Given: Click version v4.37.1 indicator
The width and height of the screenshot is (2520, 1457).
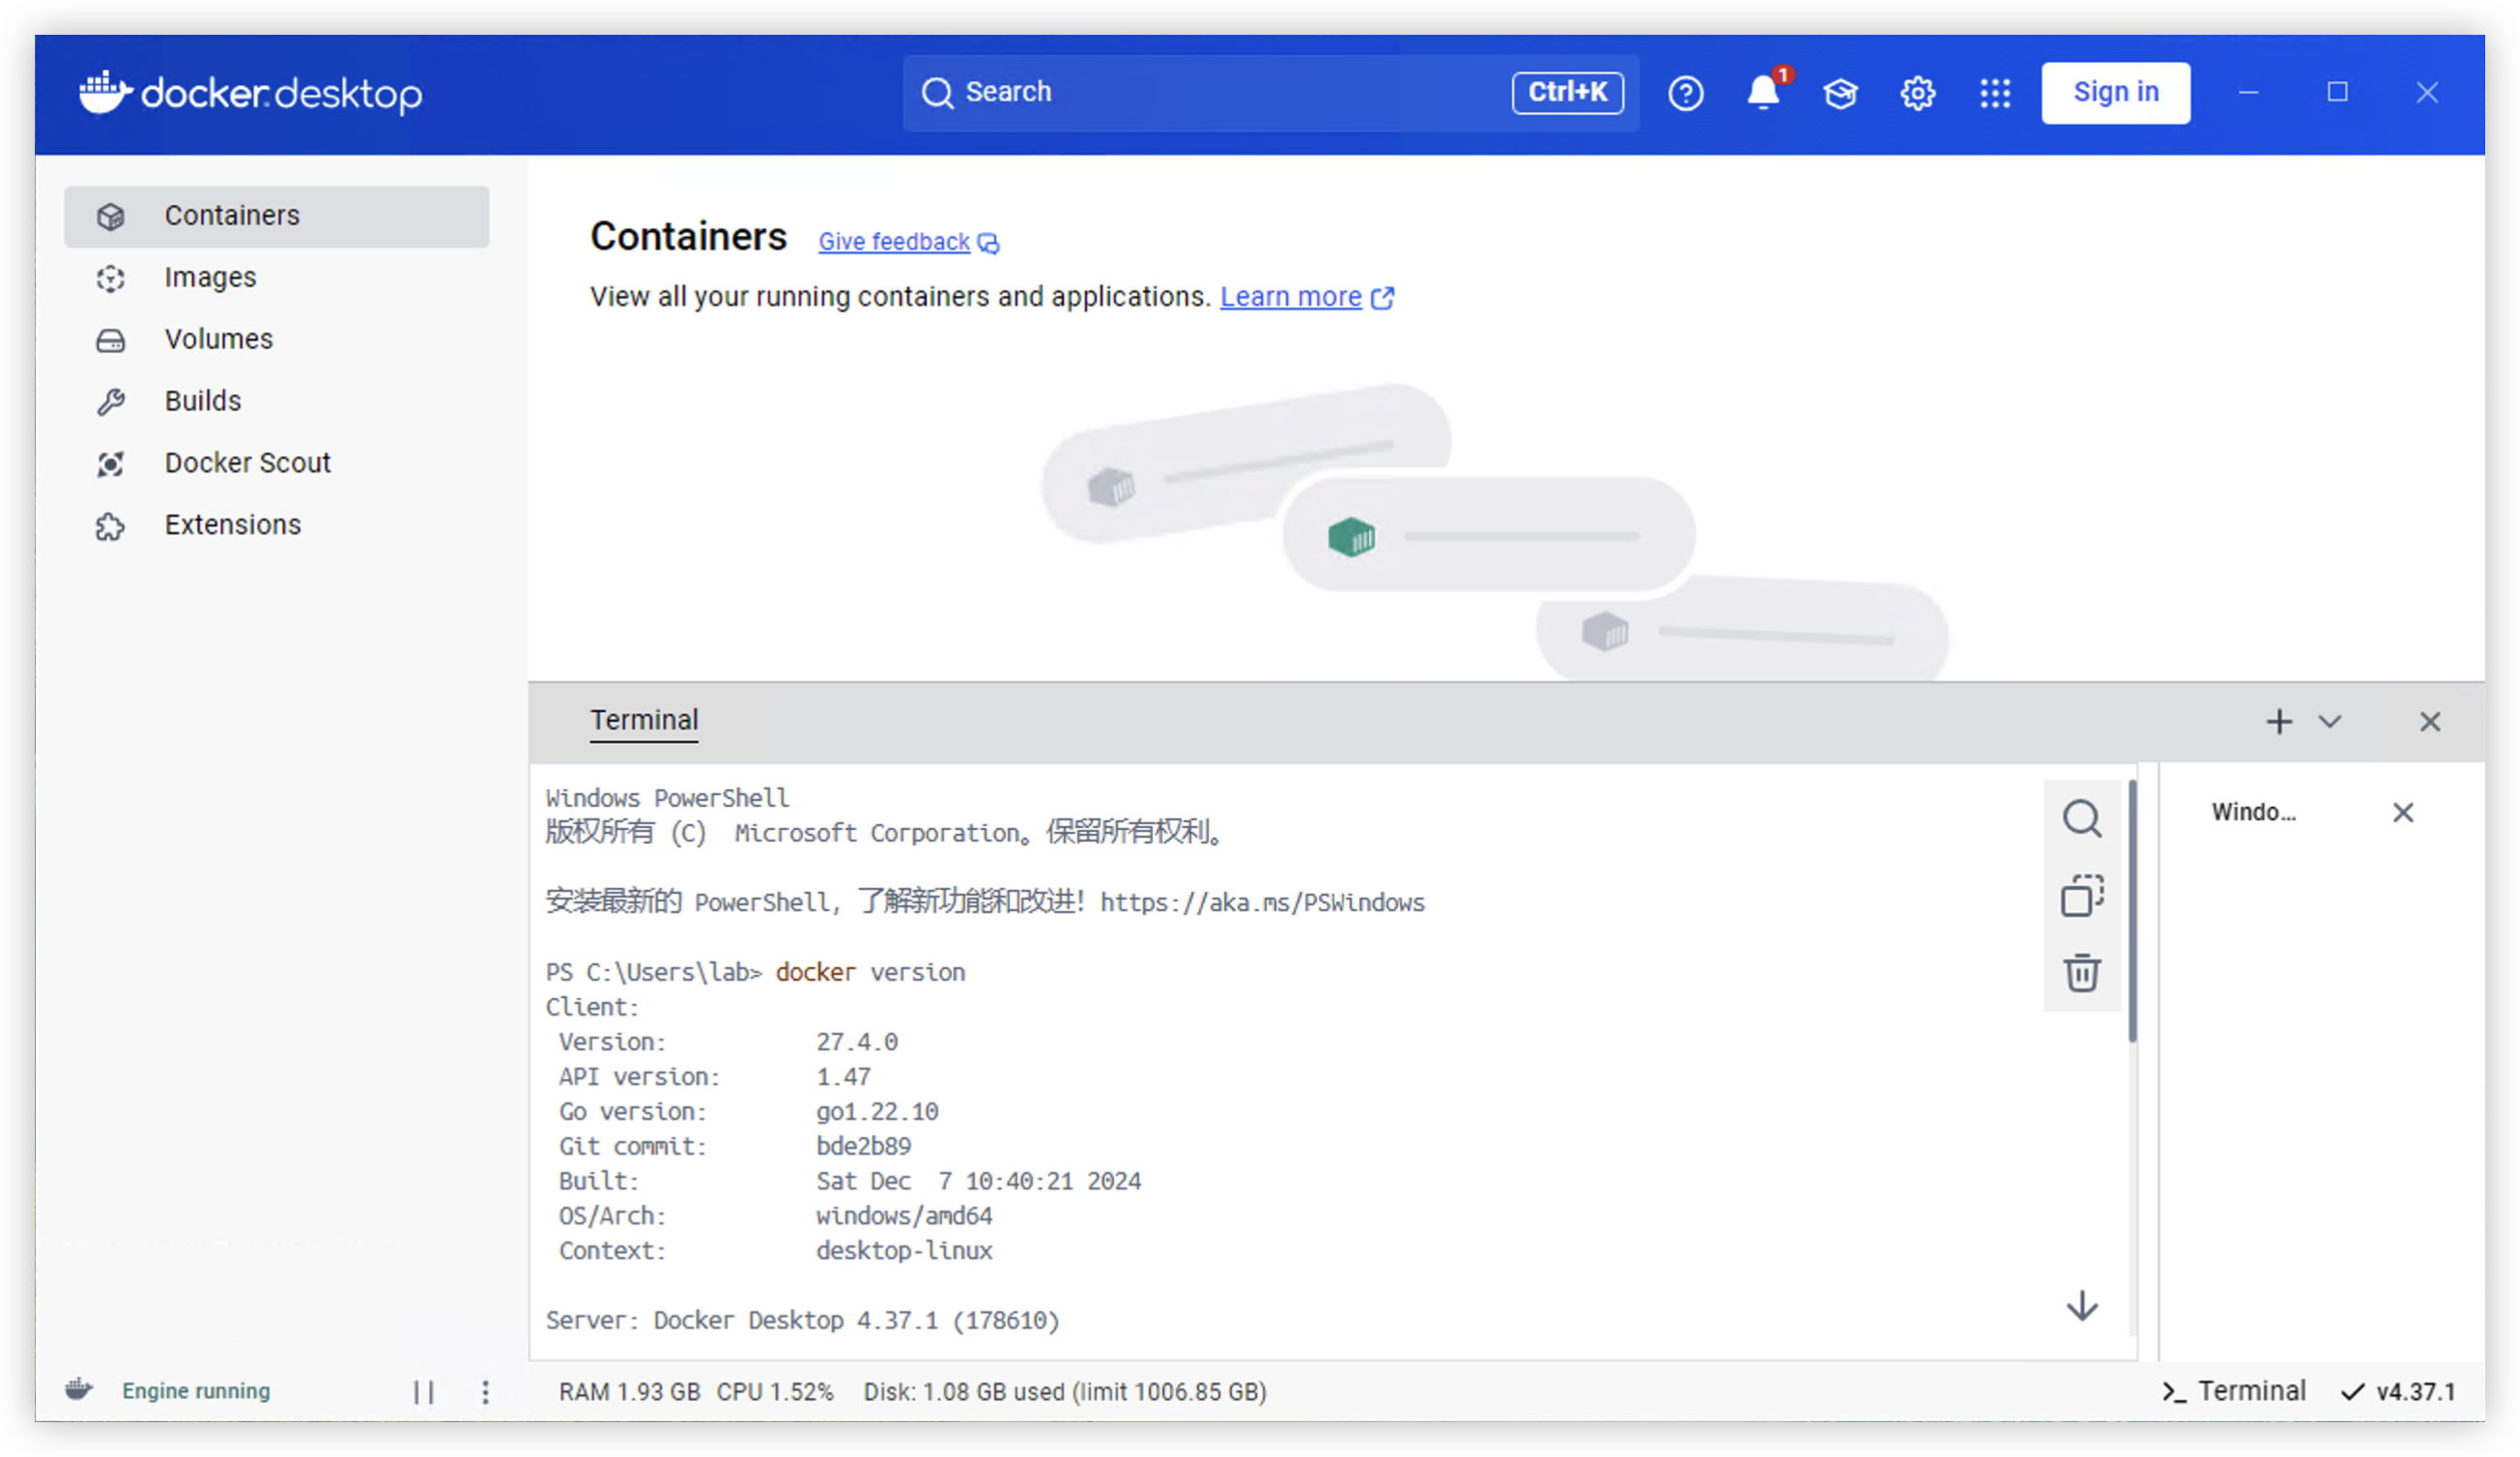Looking at the screenshot, I should pyautogui.click(x=2398, y=1392).
